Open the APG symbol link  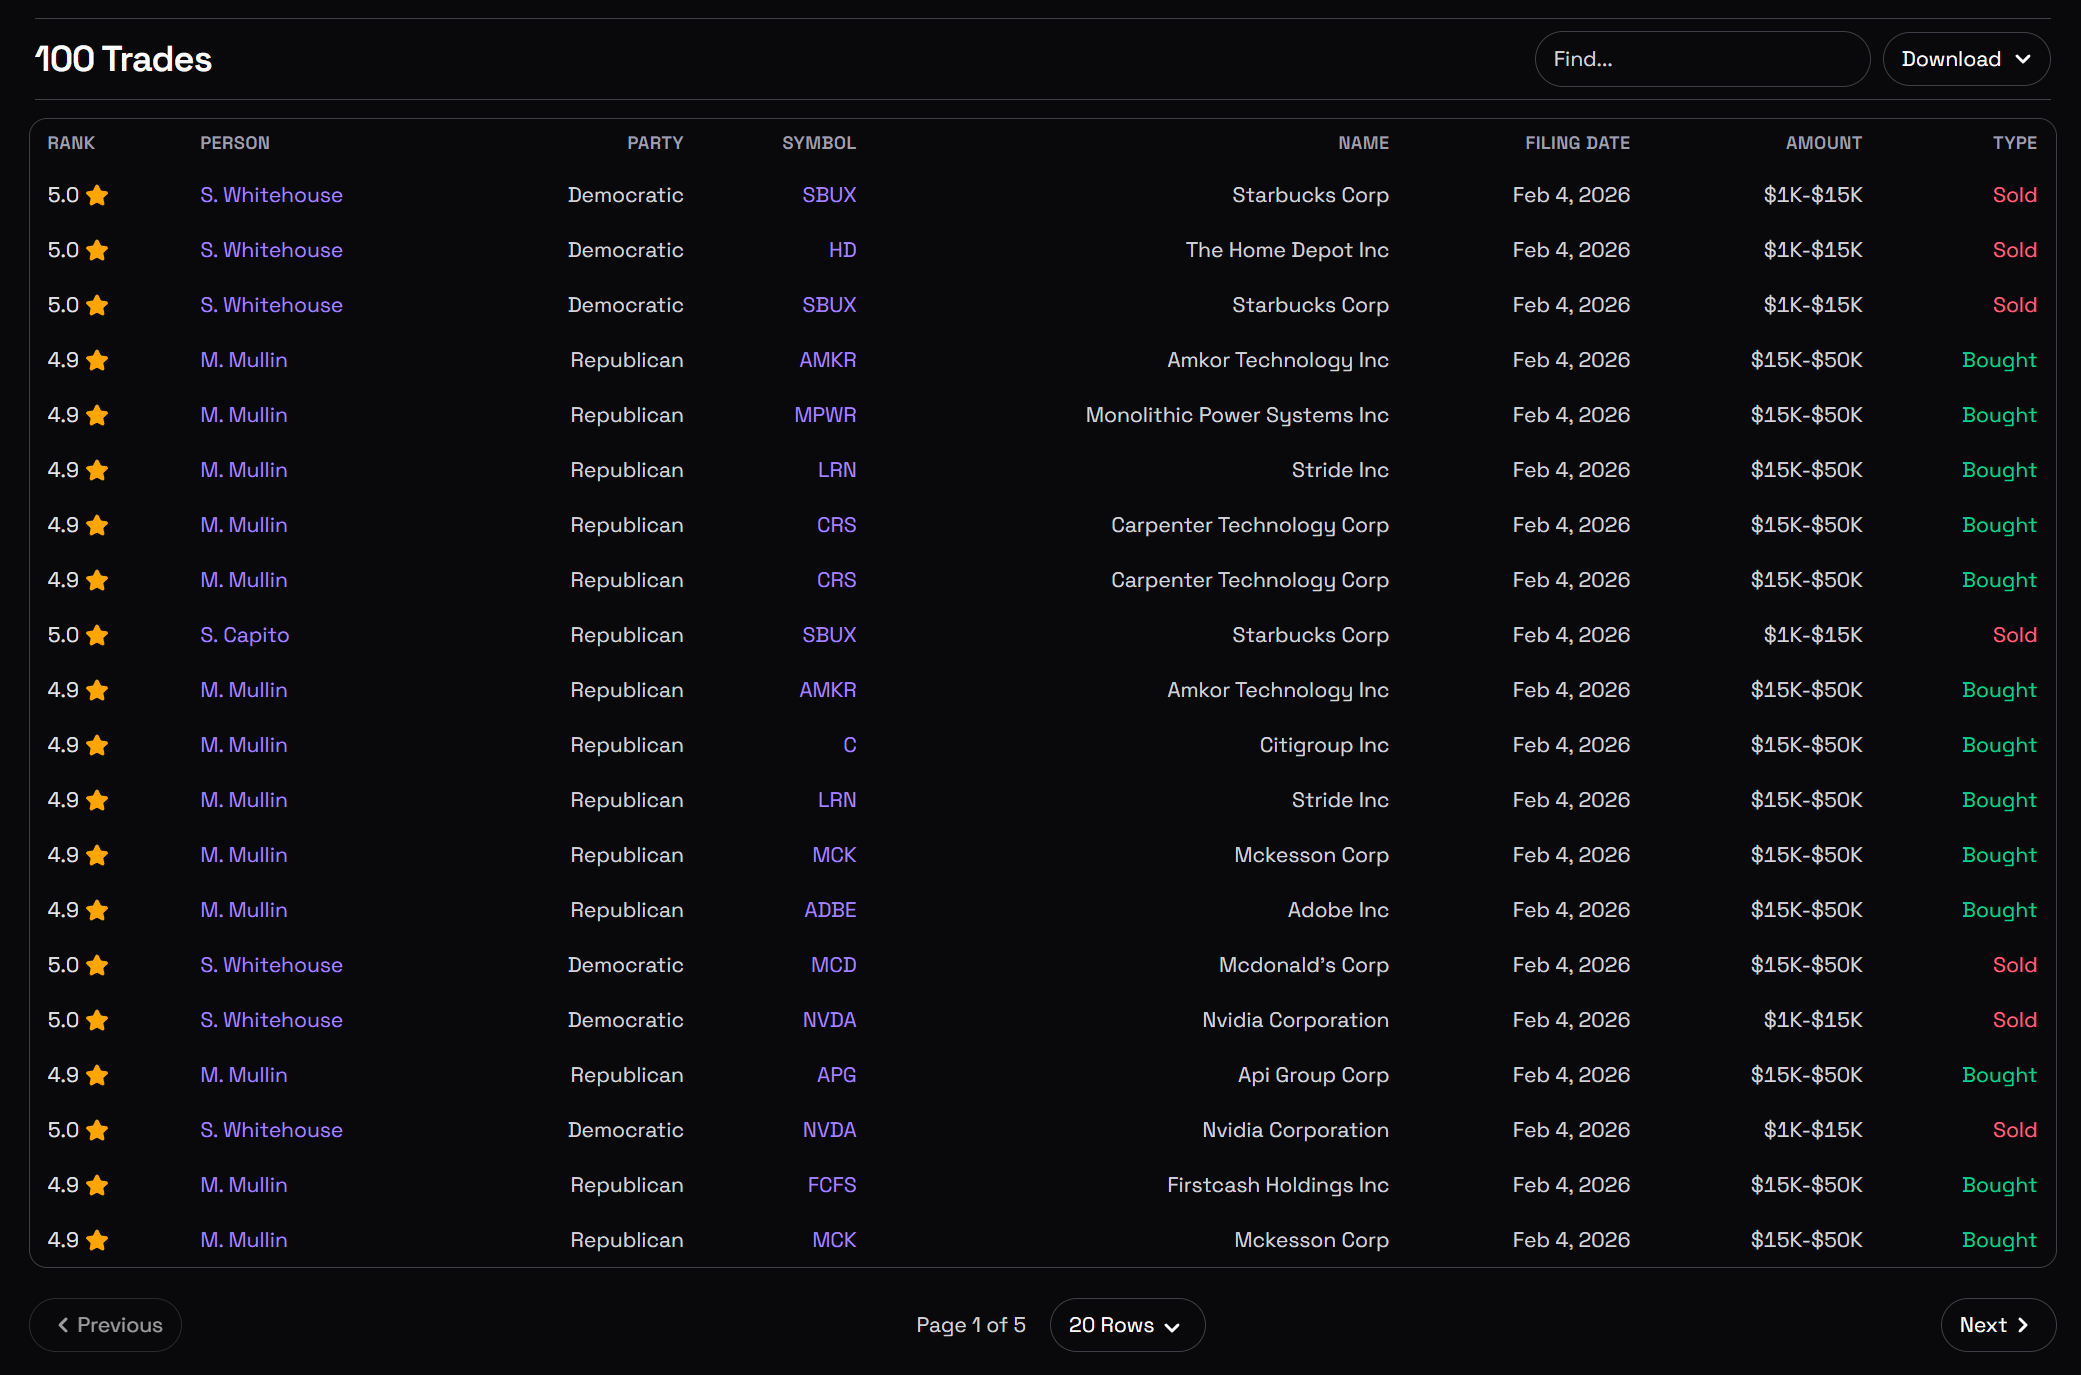pos(836,1075)
